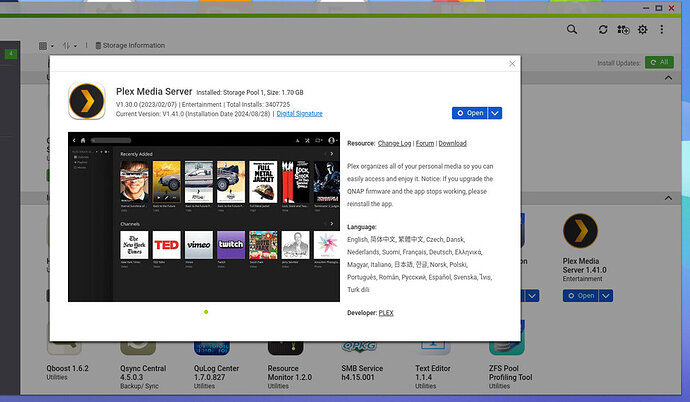Image resolution: width=690 pixels, height=402 pixels.
Task: Open the sort order dropdown
Action: pyautogui.click(x=70, y=46)
